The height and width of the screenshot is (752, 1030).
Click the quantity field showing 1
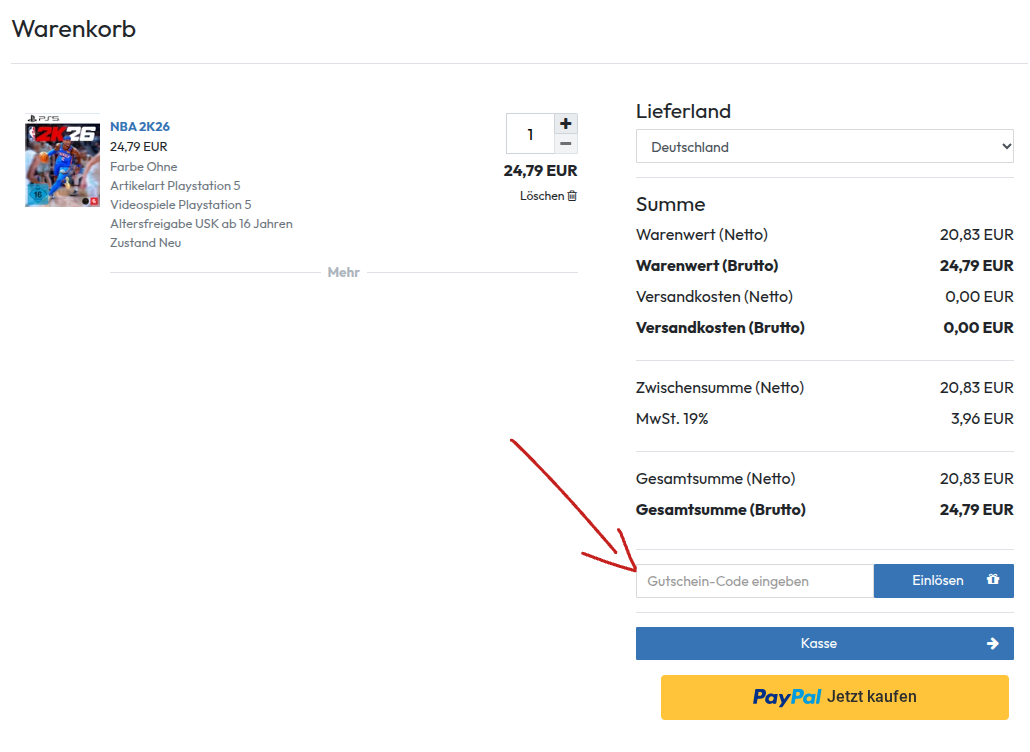coord(530,134)
